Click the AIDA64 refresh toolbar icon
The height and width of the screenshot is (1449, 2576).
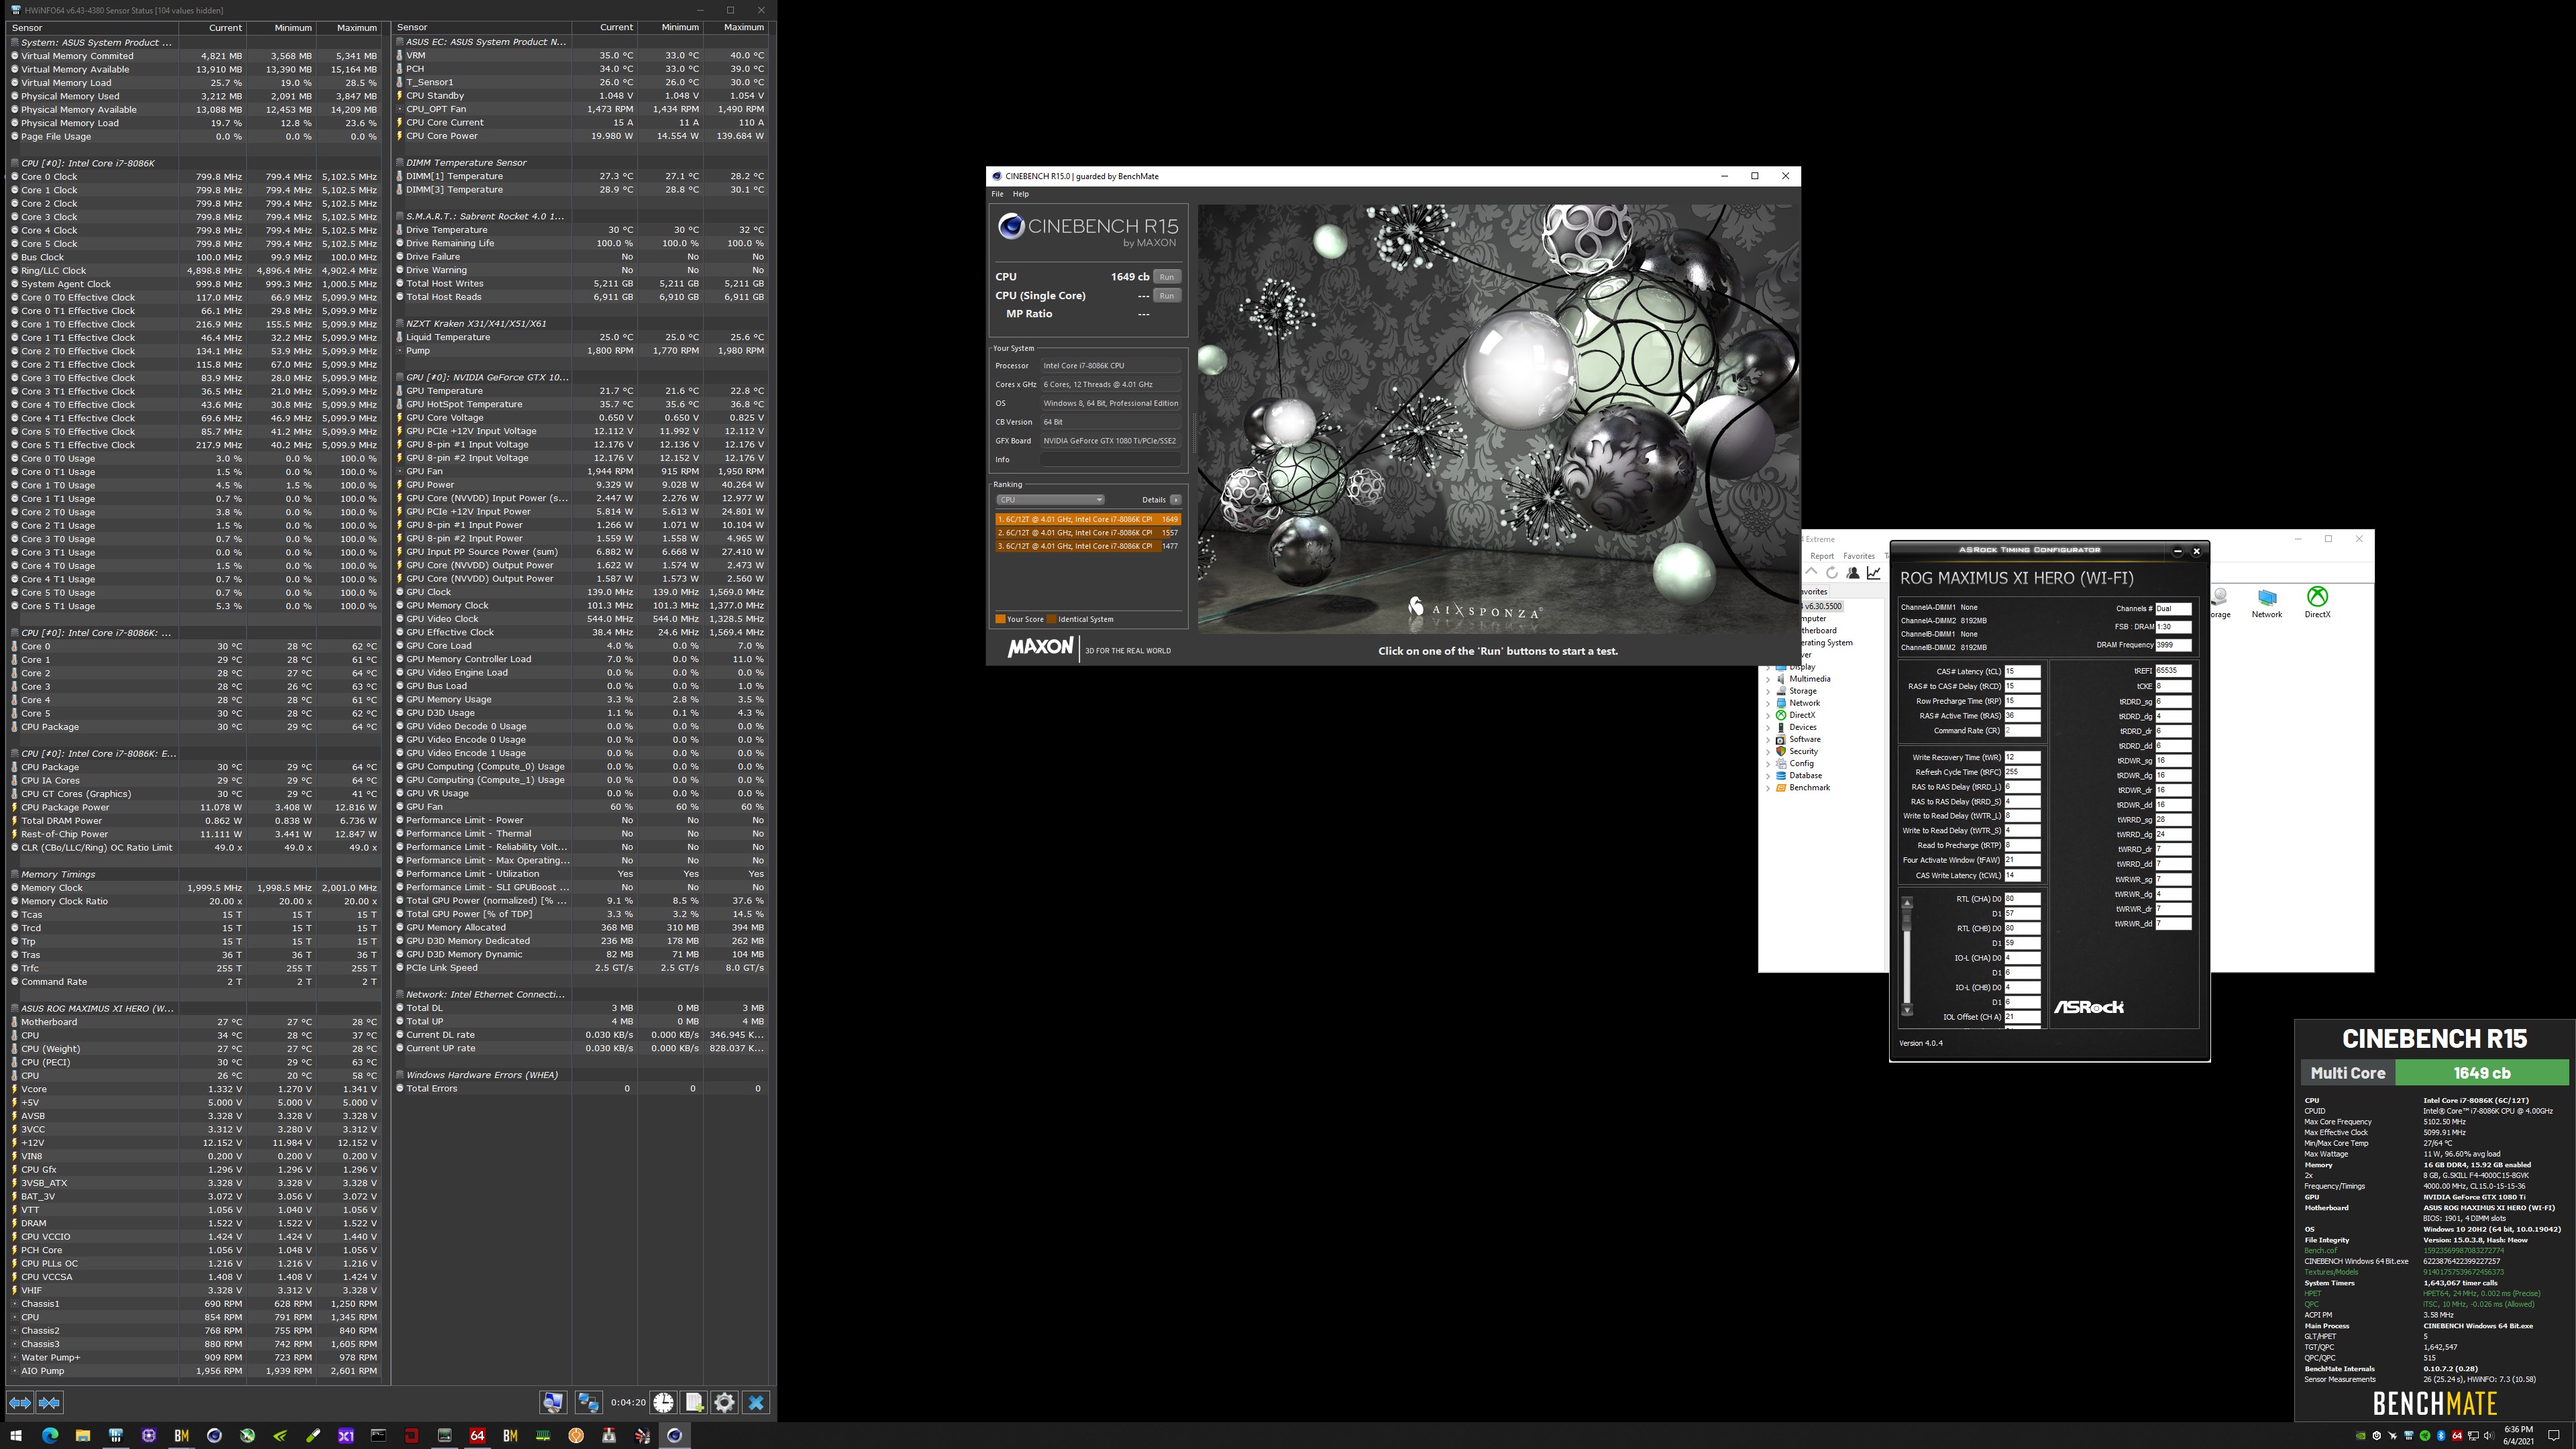click(x=1832, y=573)
